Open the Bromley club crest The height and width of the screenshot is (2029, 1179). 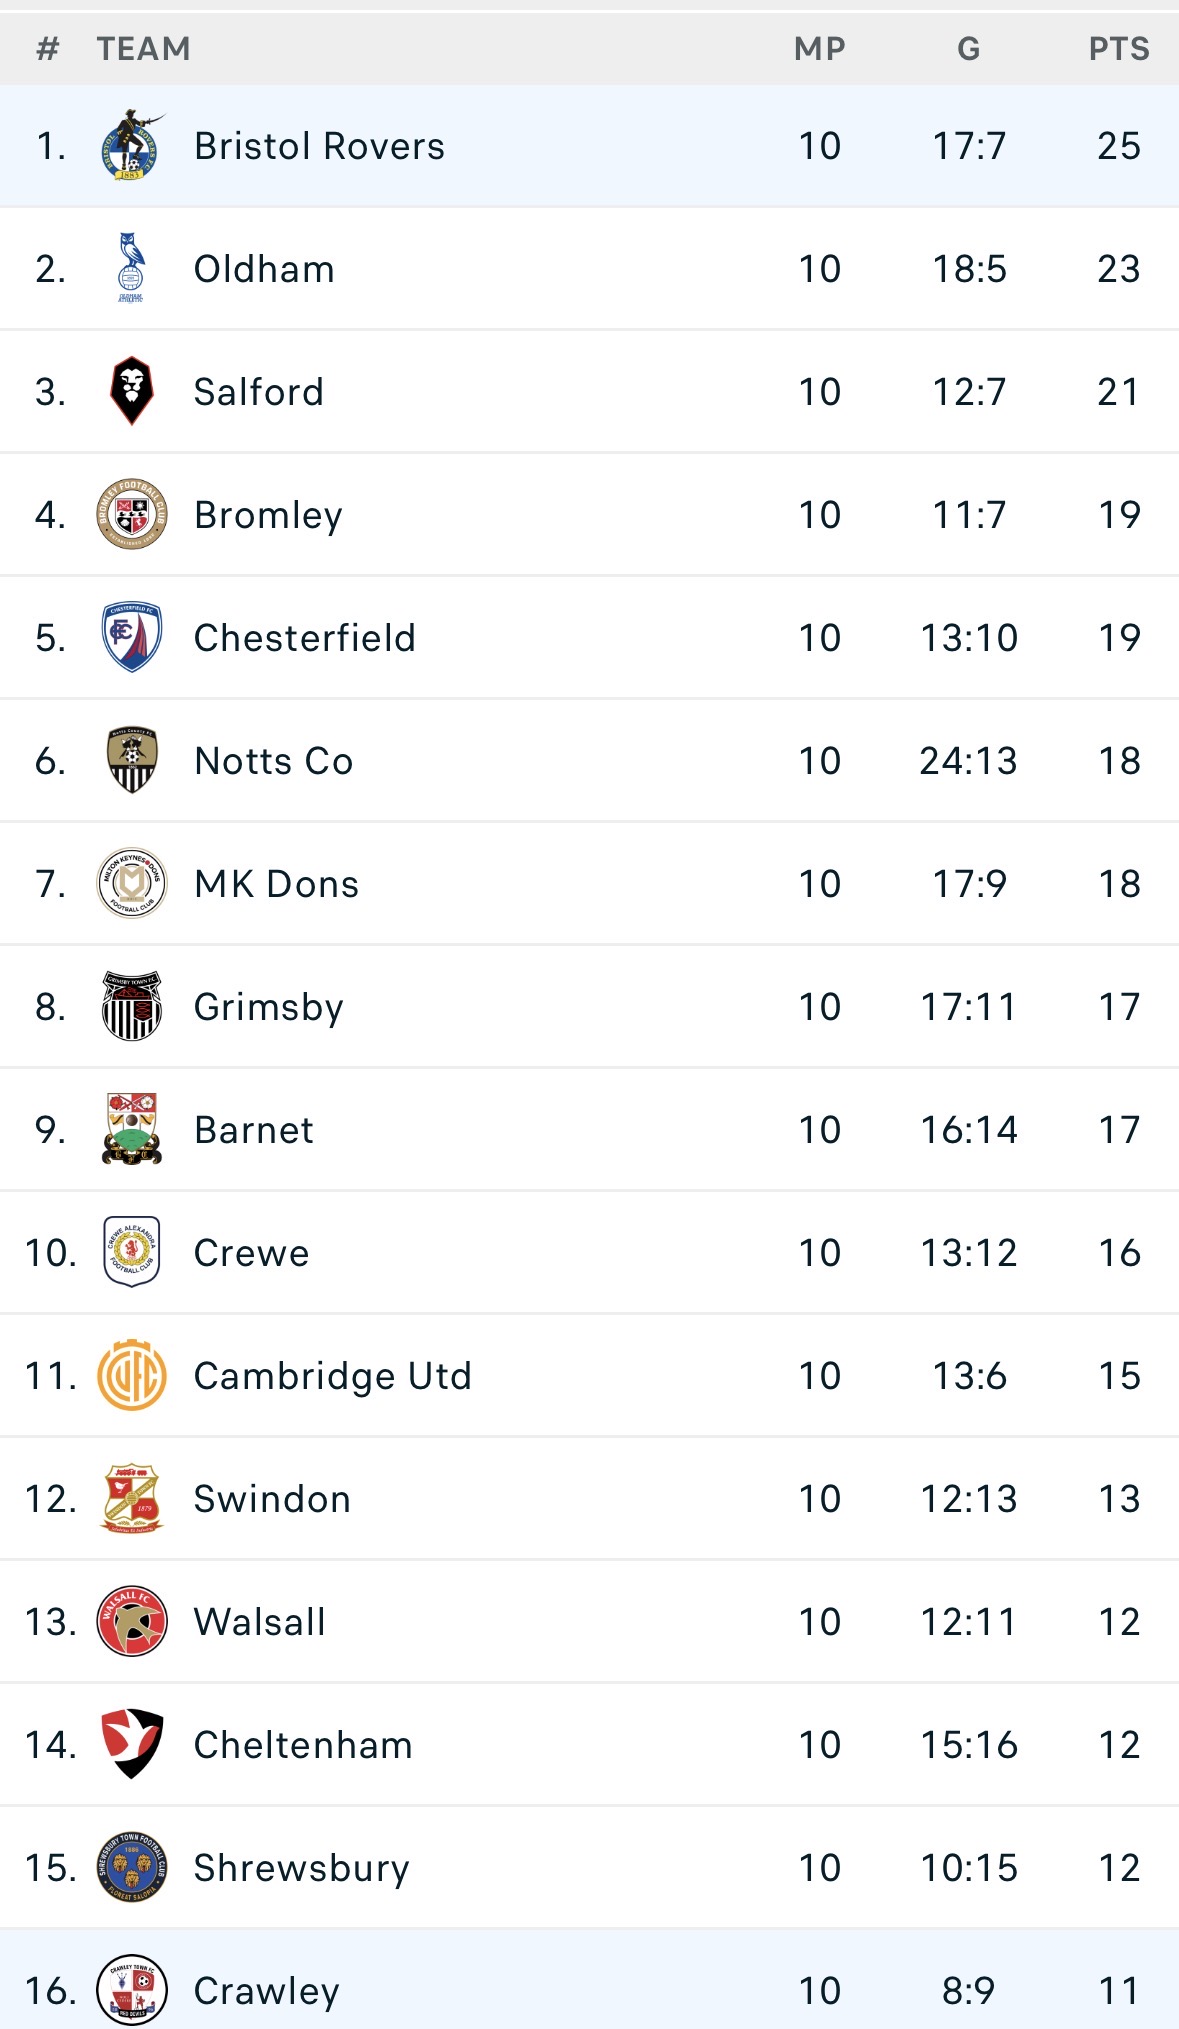coord(132,514)
